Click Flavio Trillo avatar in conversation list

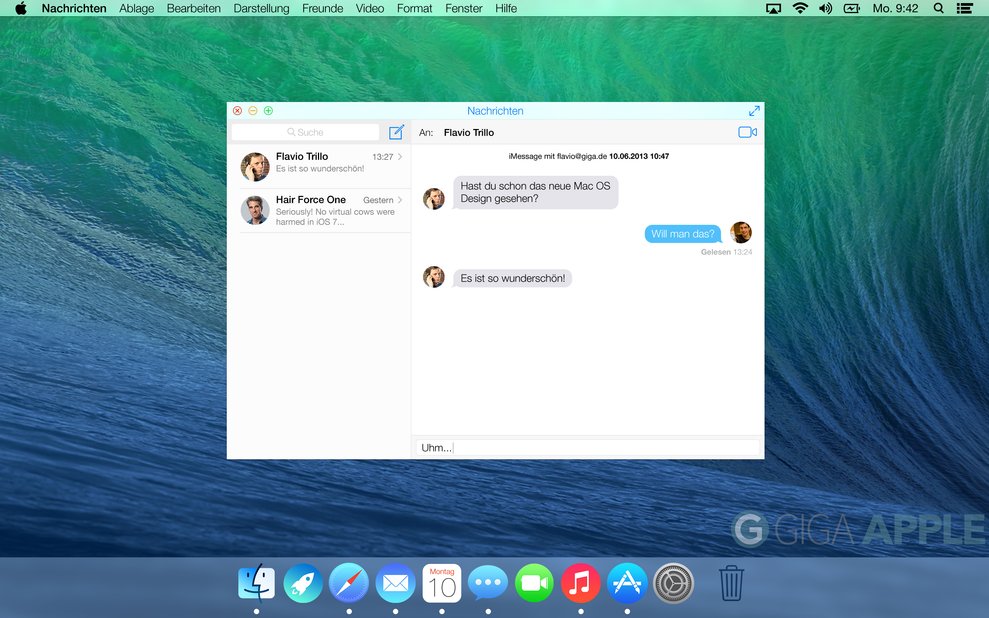(255, 167)
